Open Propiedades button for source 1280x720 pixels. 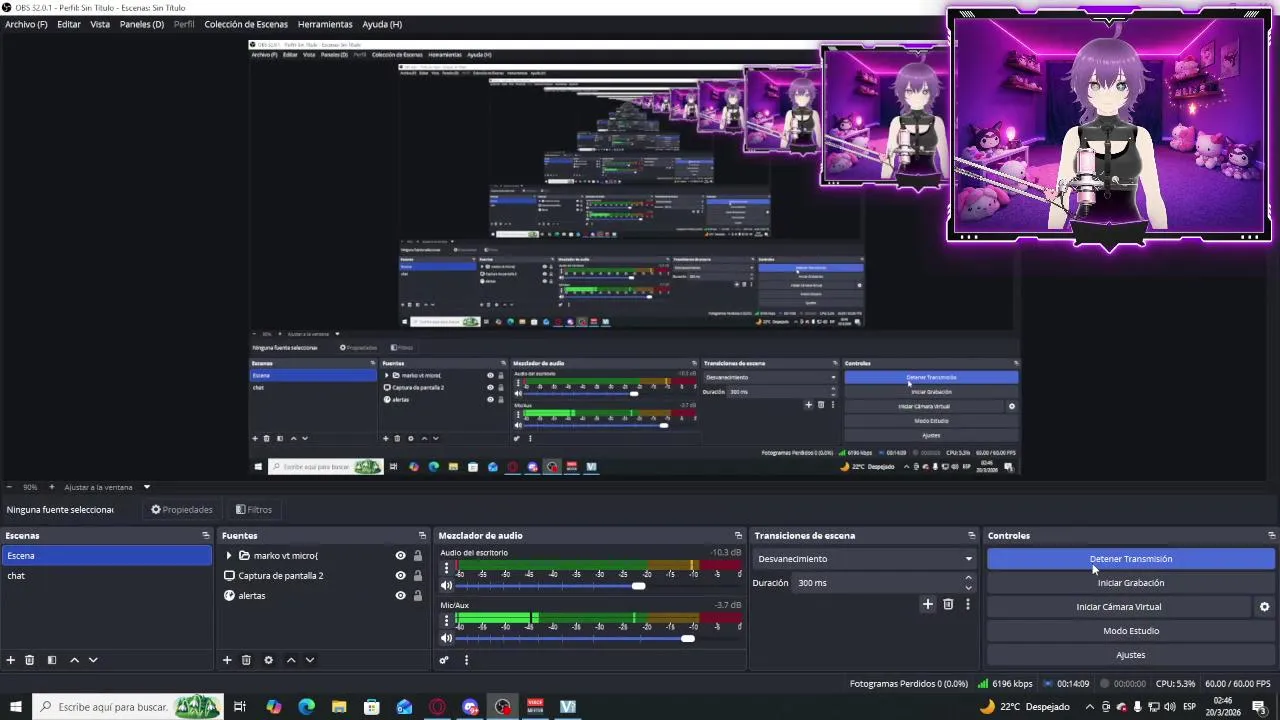click(x=182, y=510)
